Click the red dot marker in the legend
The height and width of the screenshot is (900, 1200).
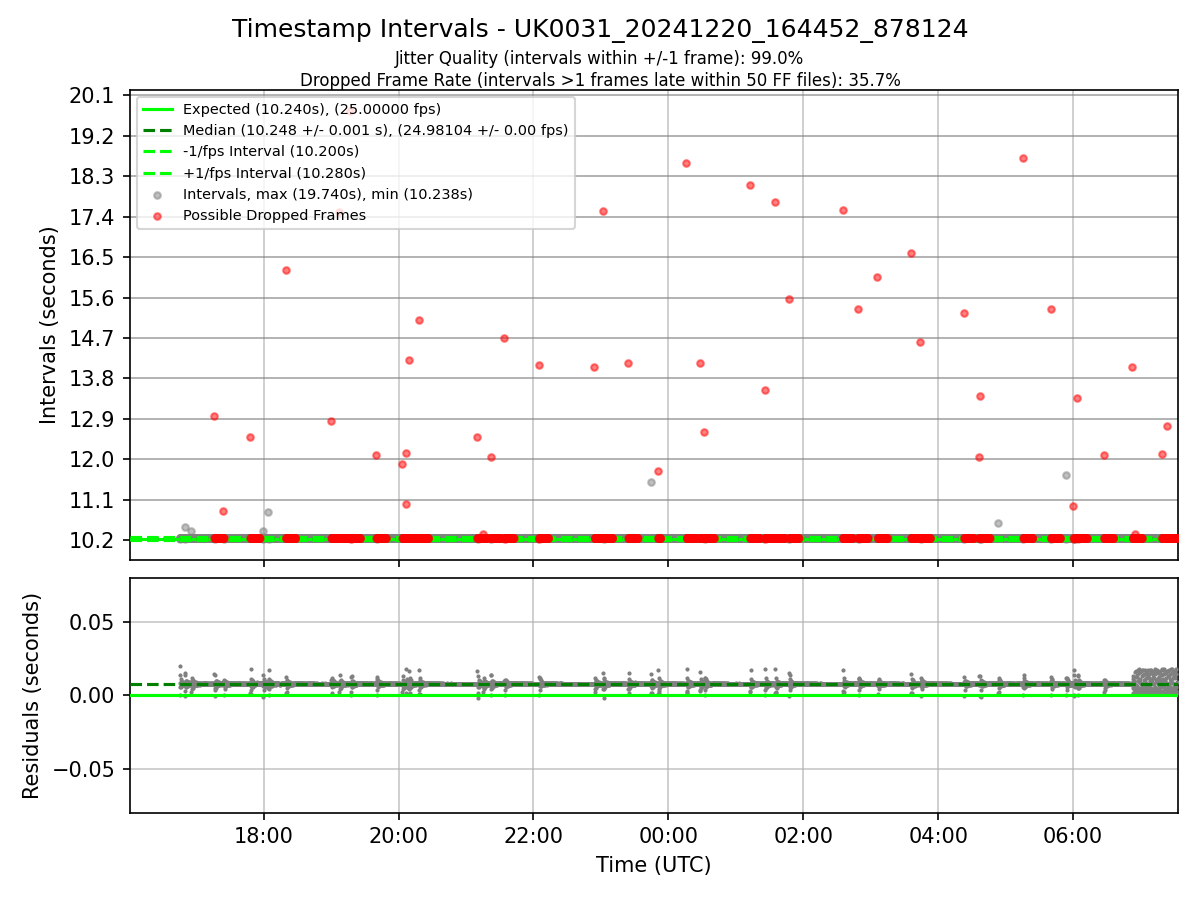point(157,216)
